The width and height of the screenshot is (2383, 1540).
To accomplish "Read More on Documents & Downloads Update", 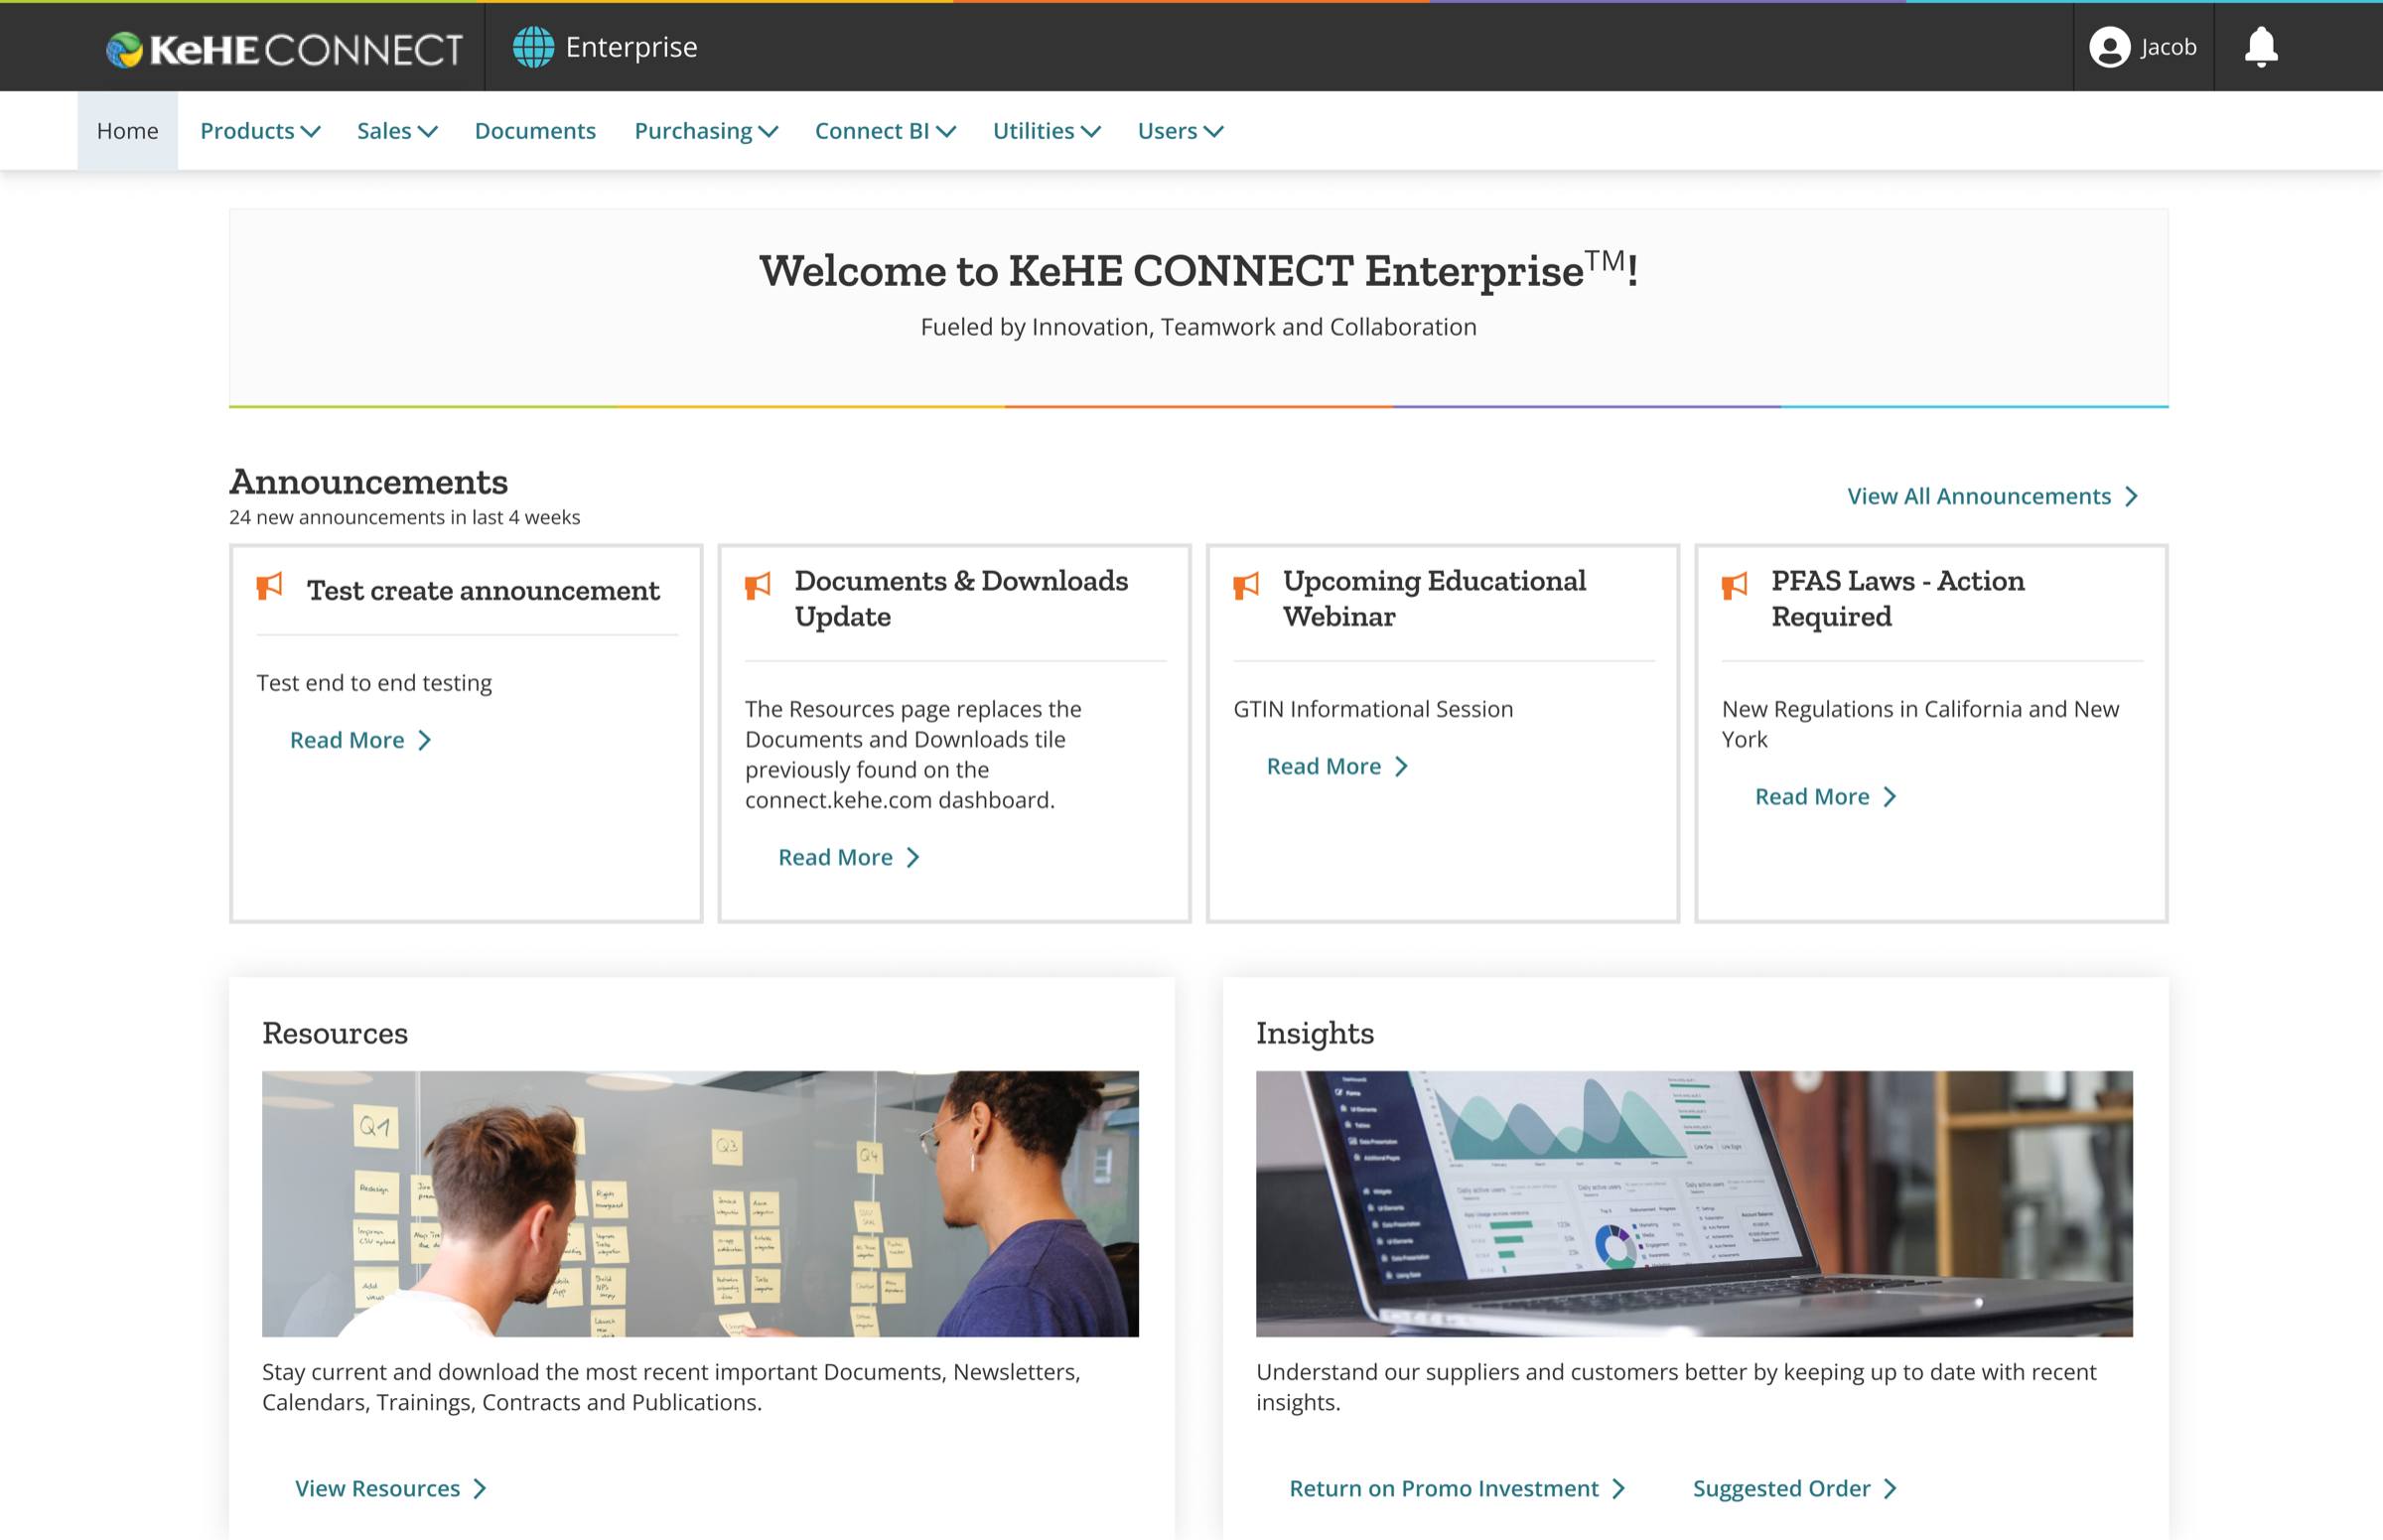I will click(x=848, y=857).
